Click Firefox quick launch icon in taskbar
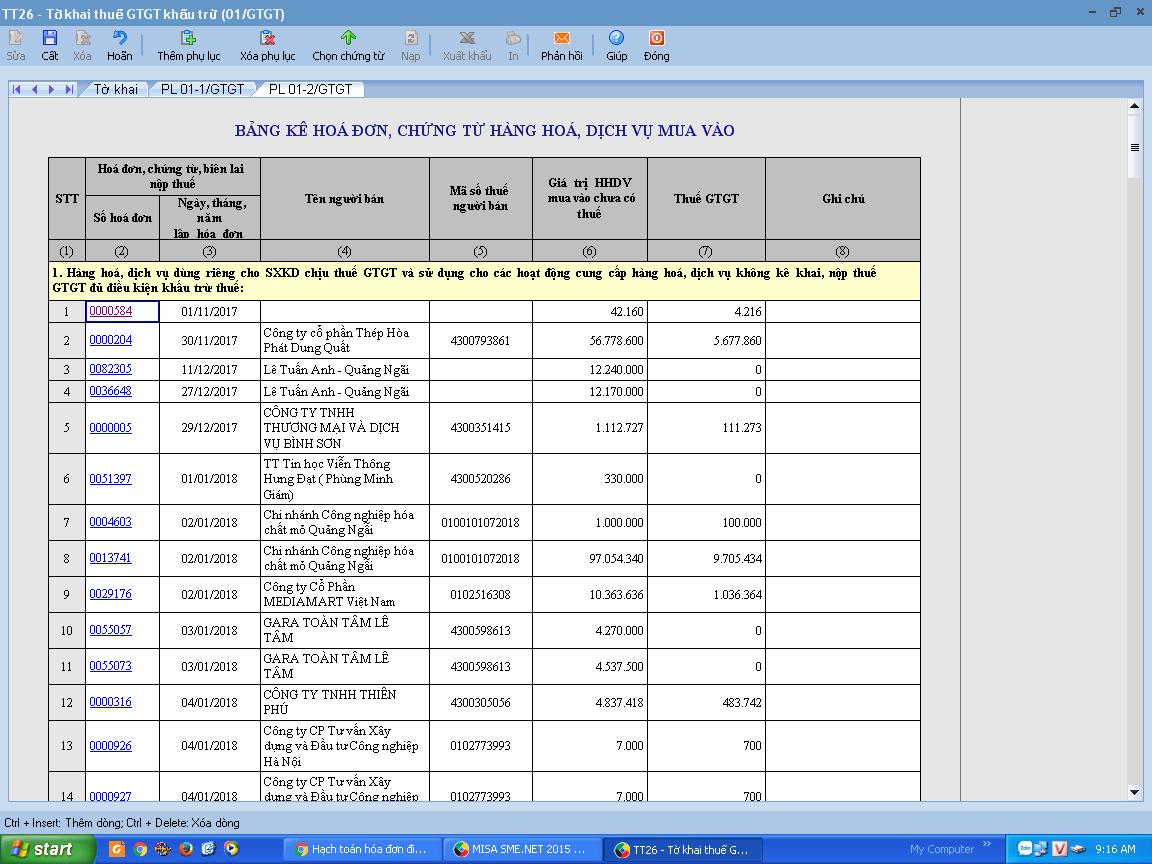 click(186, 849)
